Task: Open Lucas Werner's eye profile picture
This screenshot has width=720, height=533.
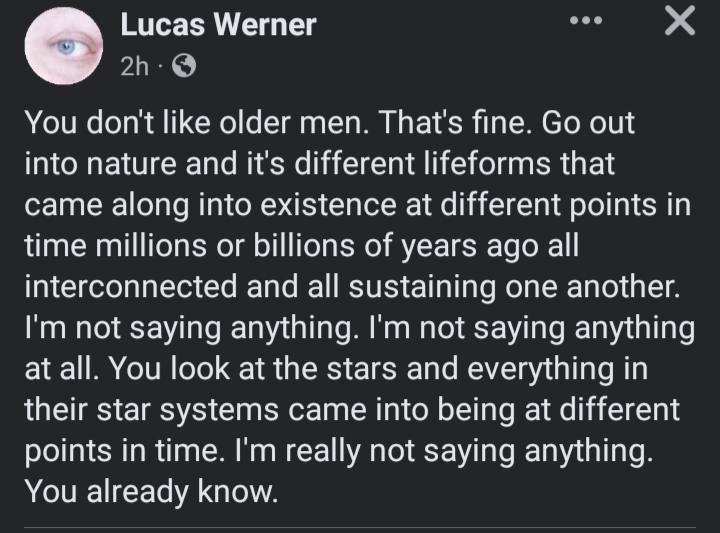Action: 64,46
